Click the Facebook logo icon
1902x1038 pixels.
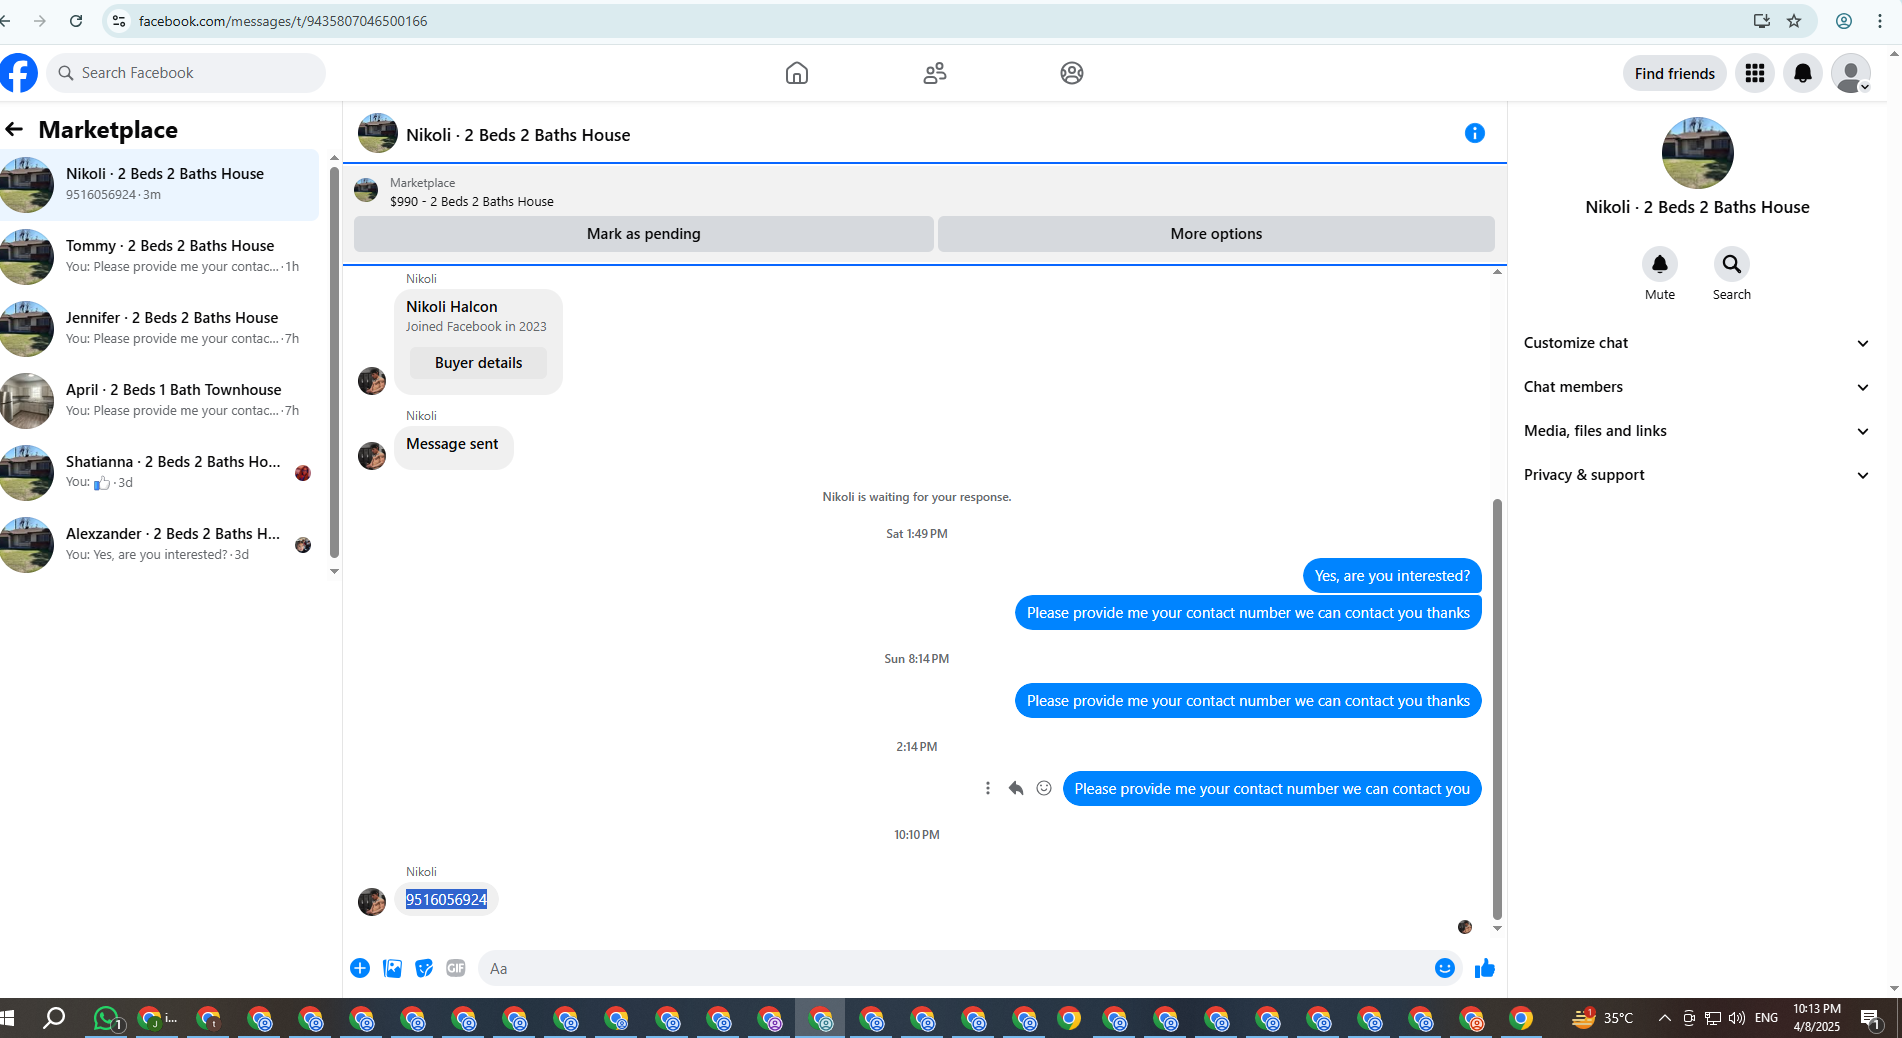coord(18,73)
